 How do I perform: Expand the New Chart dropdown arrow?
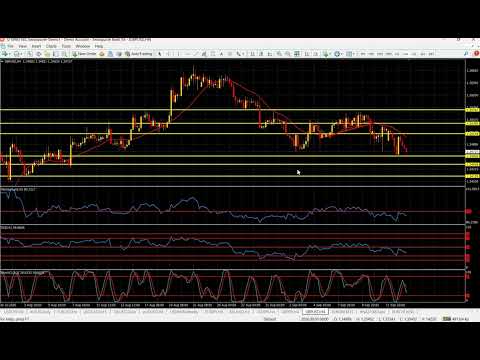click(10, 54)
